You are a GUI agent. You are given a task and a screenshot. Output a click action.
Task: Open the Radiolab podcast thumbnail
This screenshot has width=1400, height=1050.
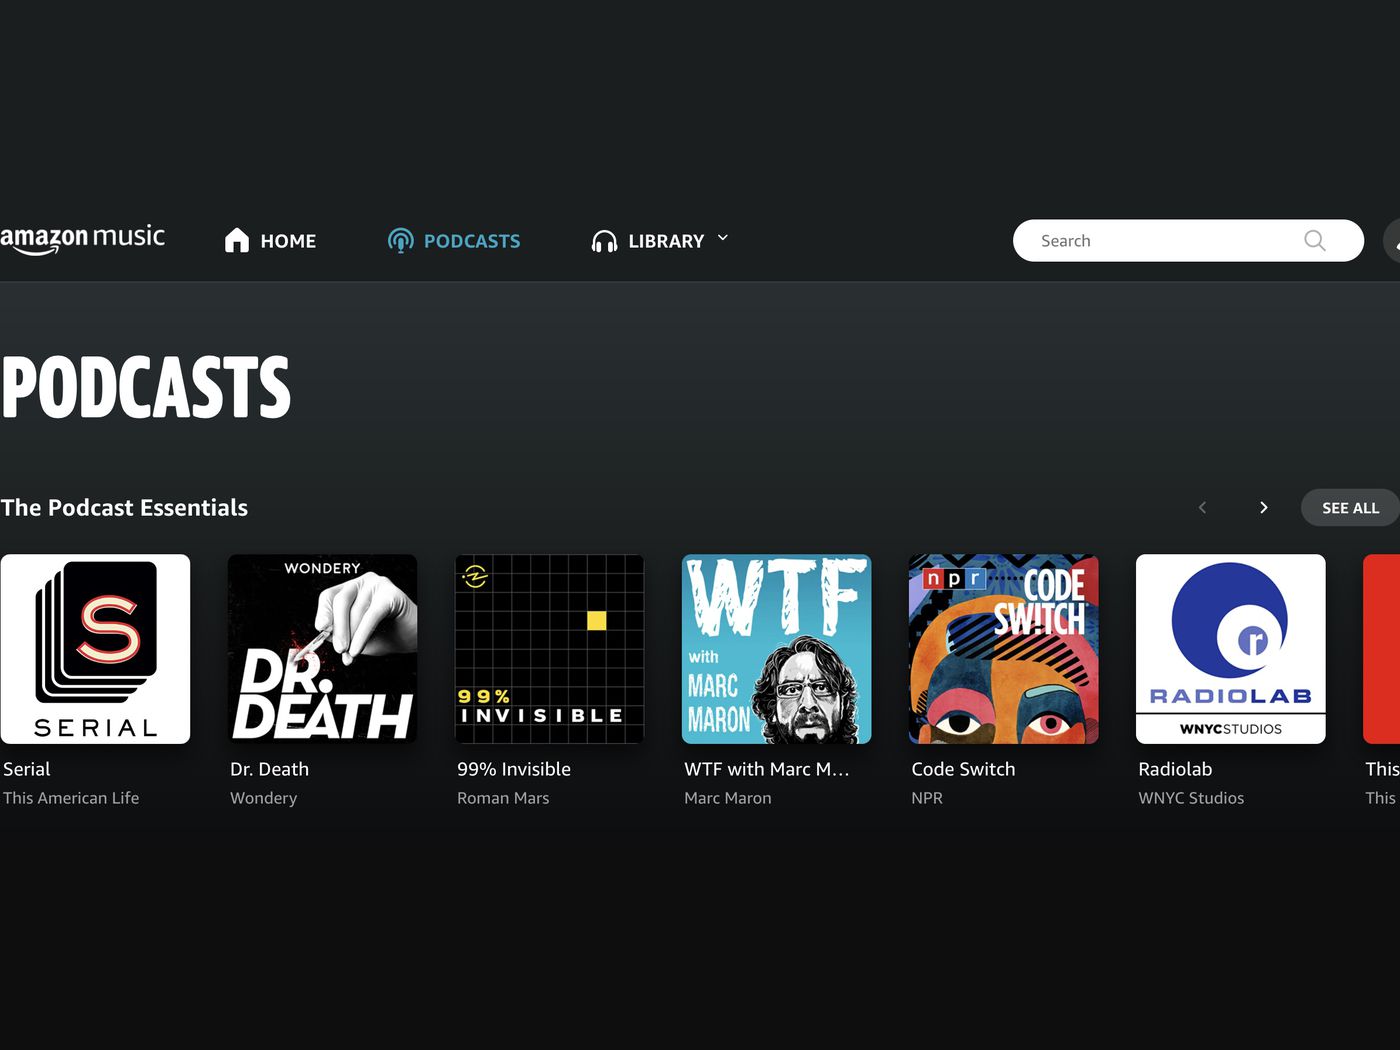pos(1230,649)
